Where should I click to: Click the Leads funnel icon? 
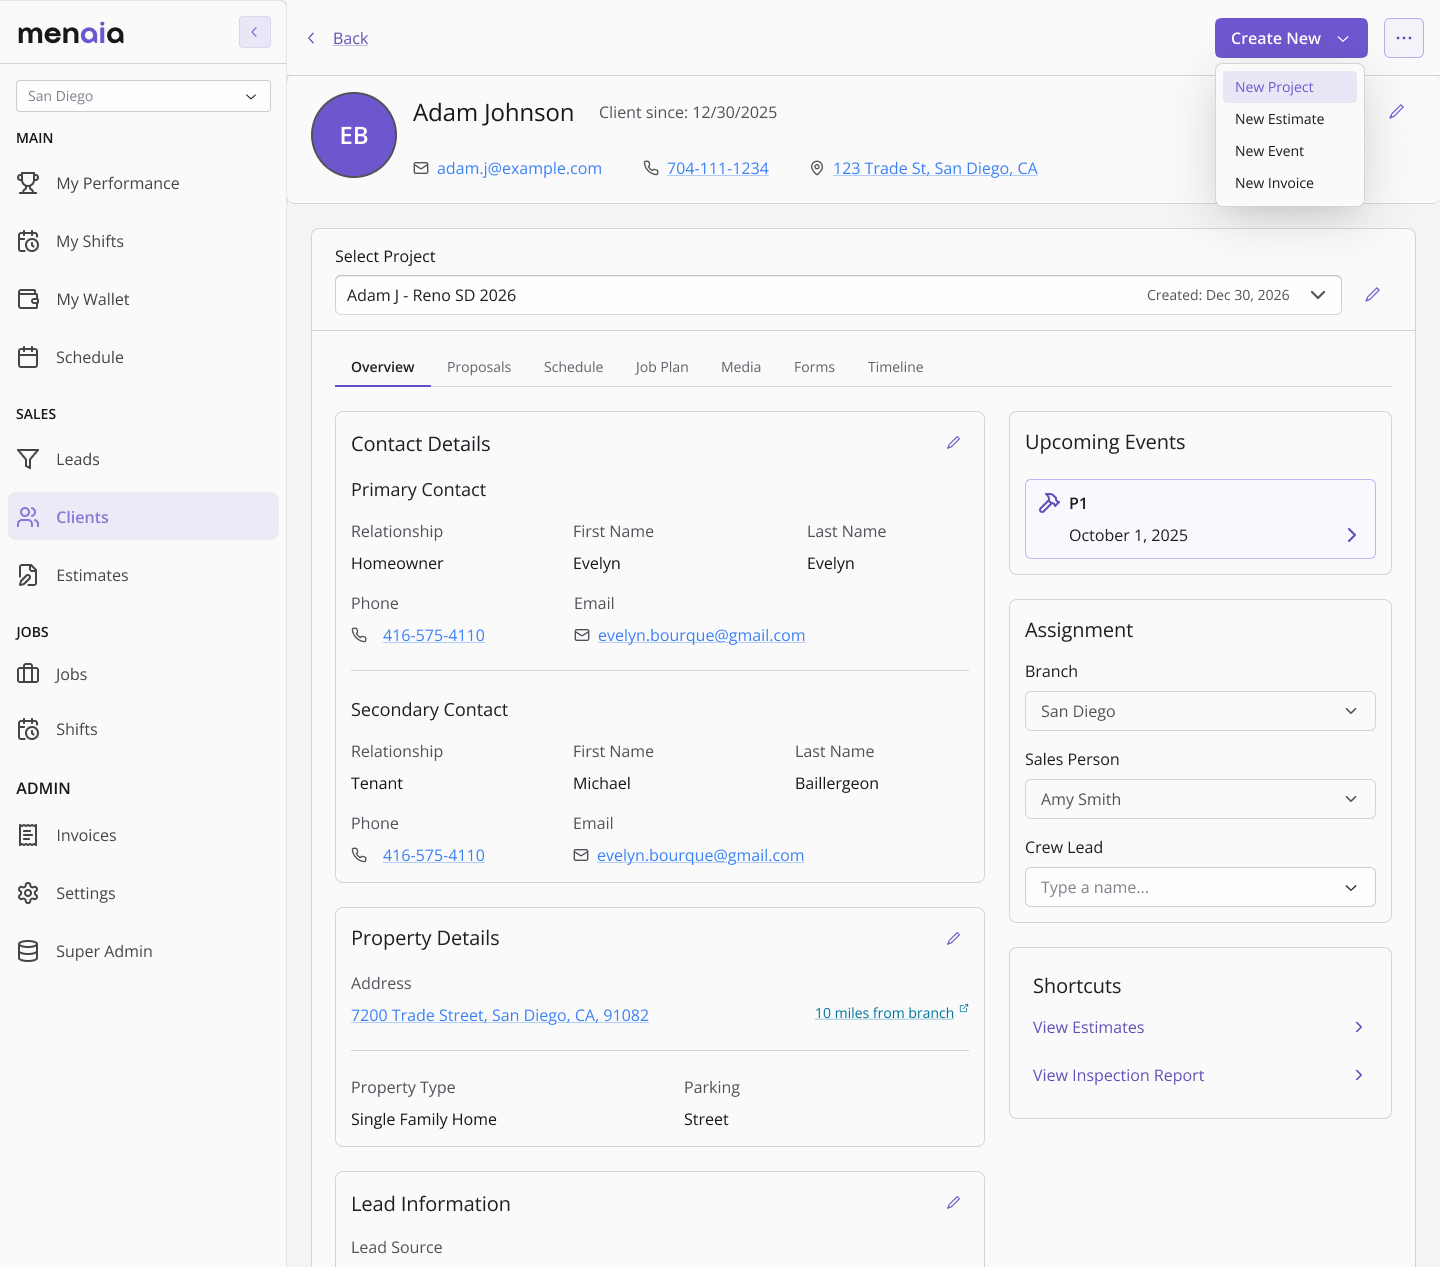tap(28, 459)
